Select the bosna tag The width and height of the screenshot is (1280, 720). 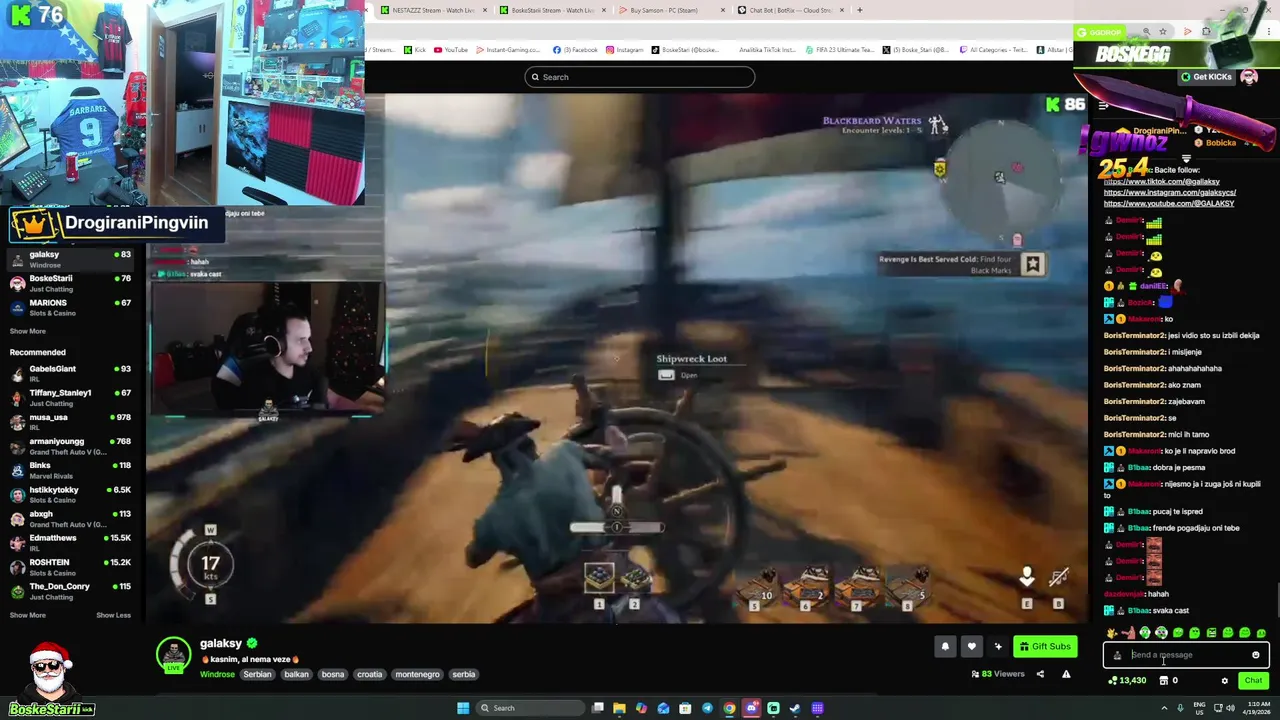click(333, 674)
